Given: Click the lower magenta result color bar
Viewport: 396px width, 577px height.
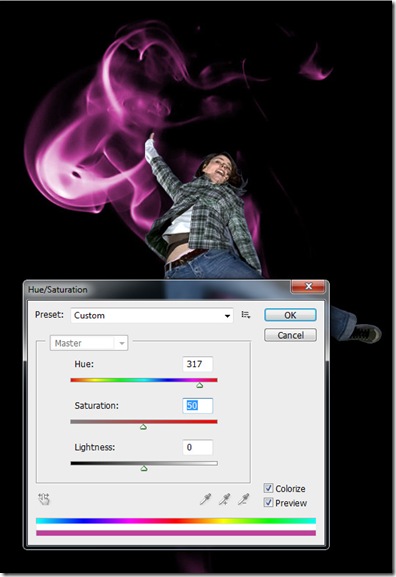Looking at the screenshot, I should point(176,533).
